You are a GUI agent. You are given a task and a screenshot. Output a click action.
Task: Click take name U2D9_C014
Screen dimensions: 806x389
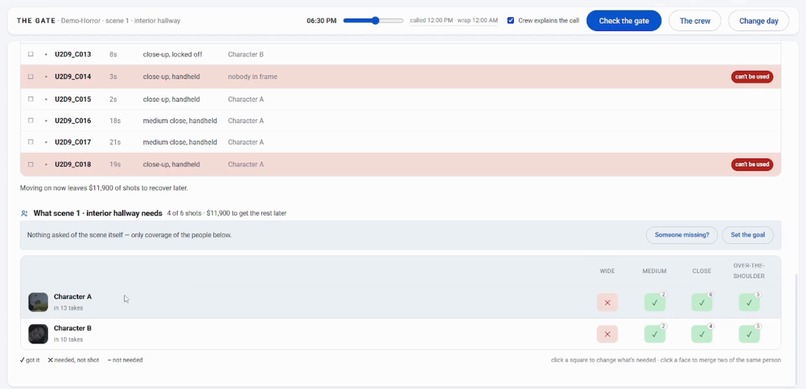pos(72,77)
